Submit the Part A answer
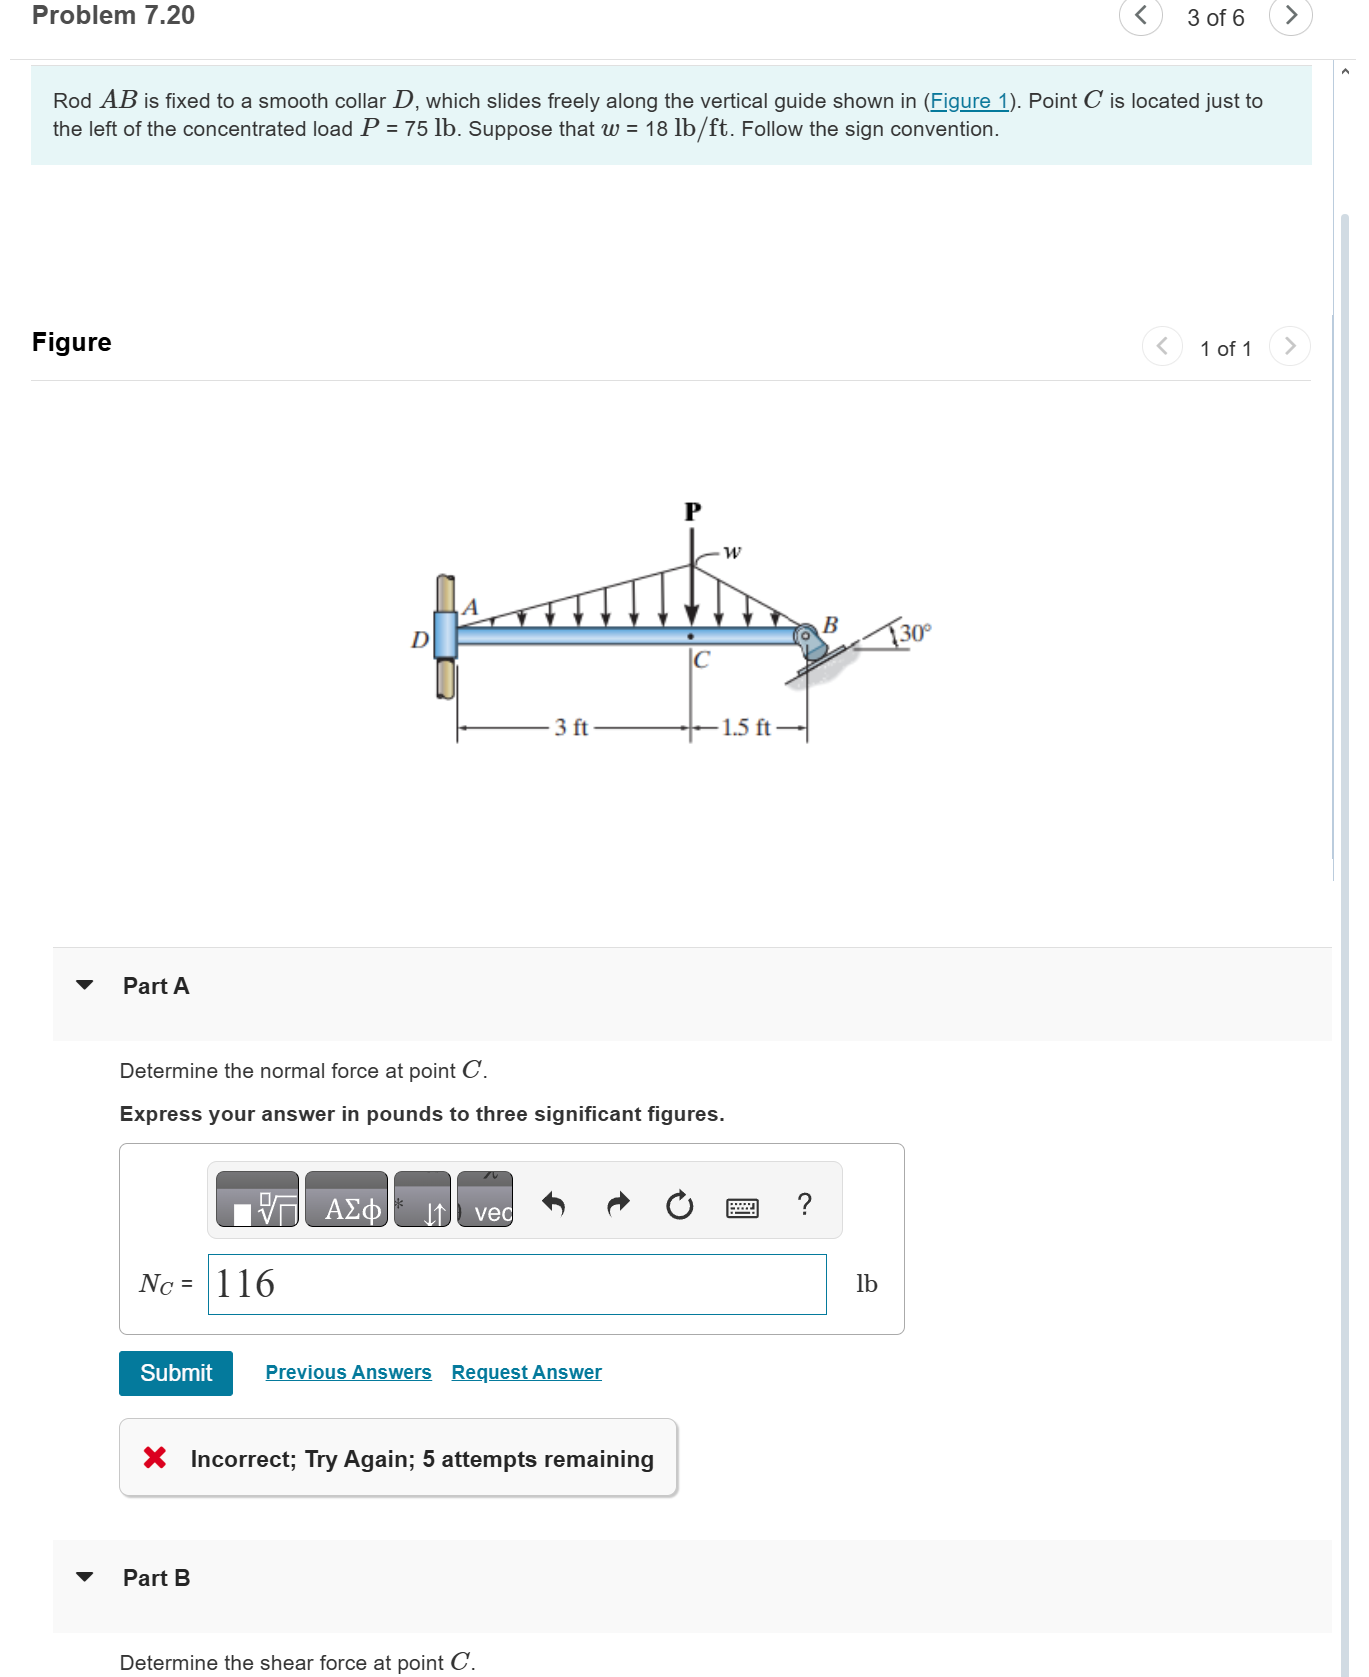 point(176,1373)
